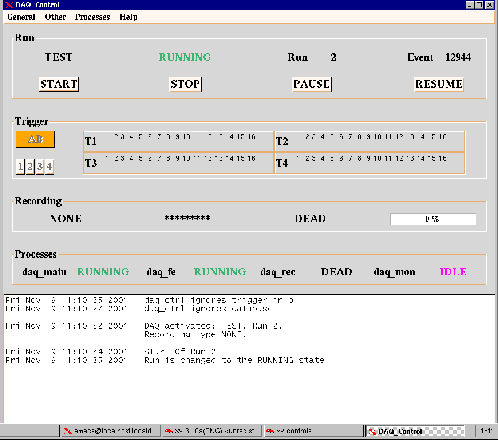Pause the run using PAUSE
This screenshot has height=440, width=498.
click(312, 84)
